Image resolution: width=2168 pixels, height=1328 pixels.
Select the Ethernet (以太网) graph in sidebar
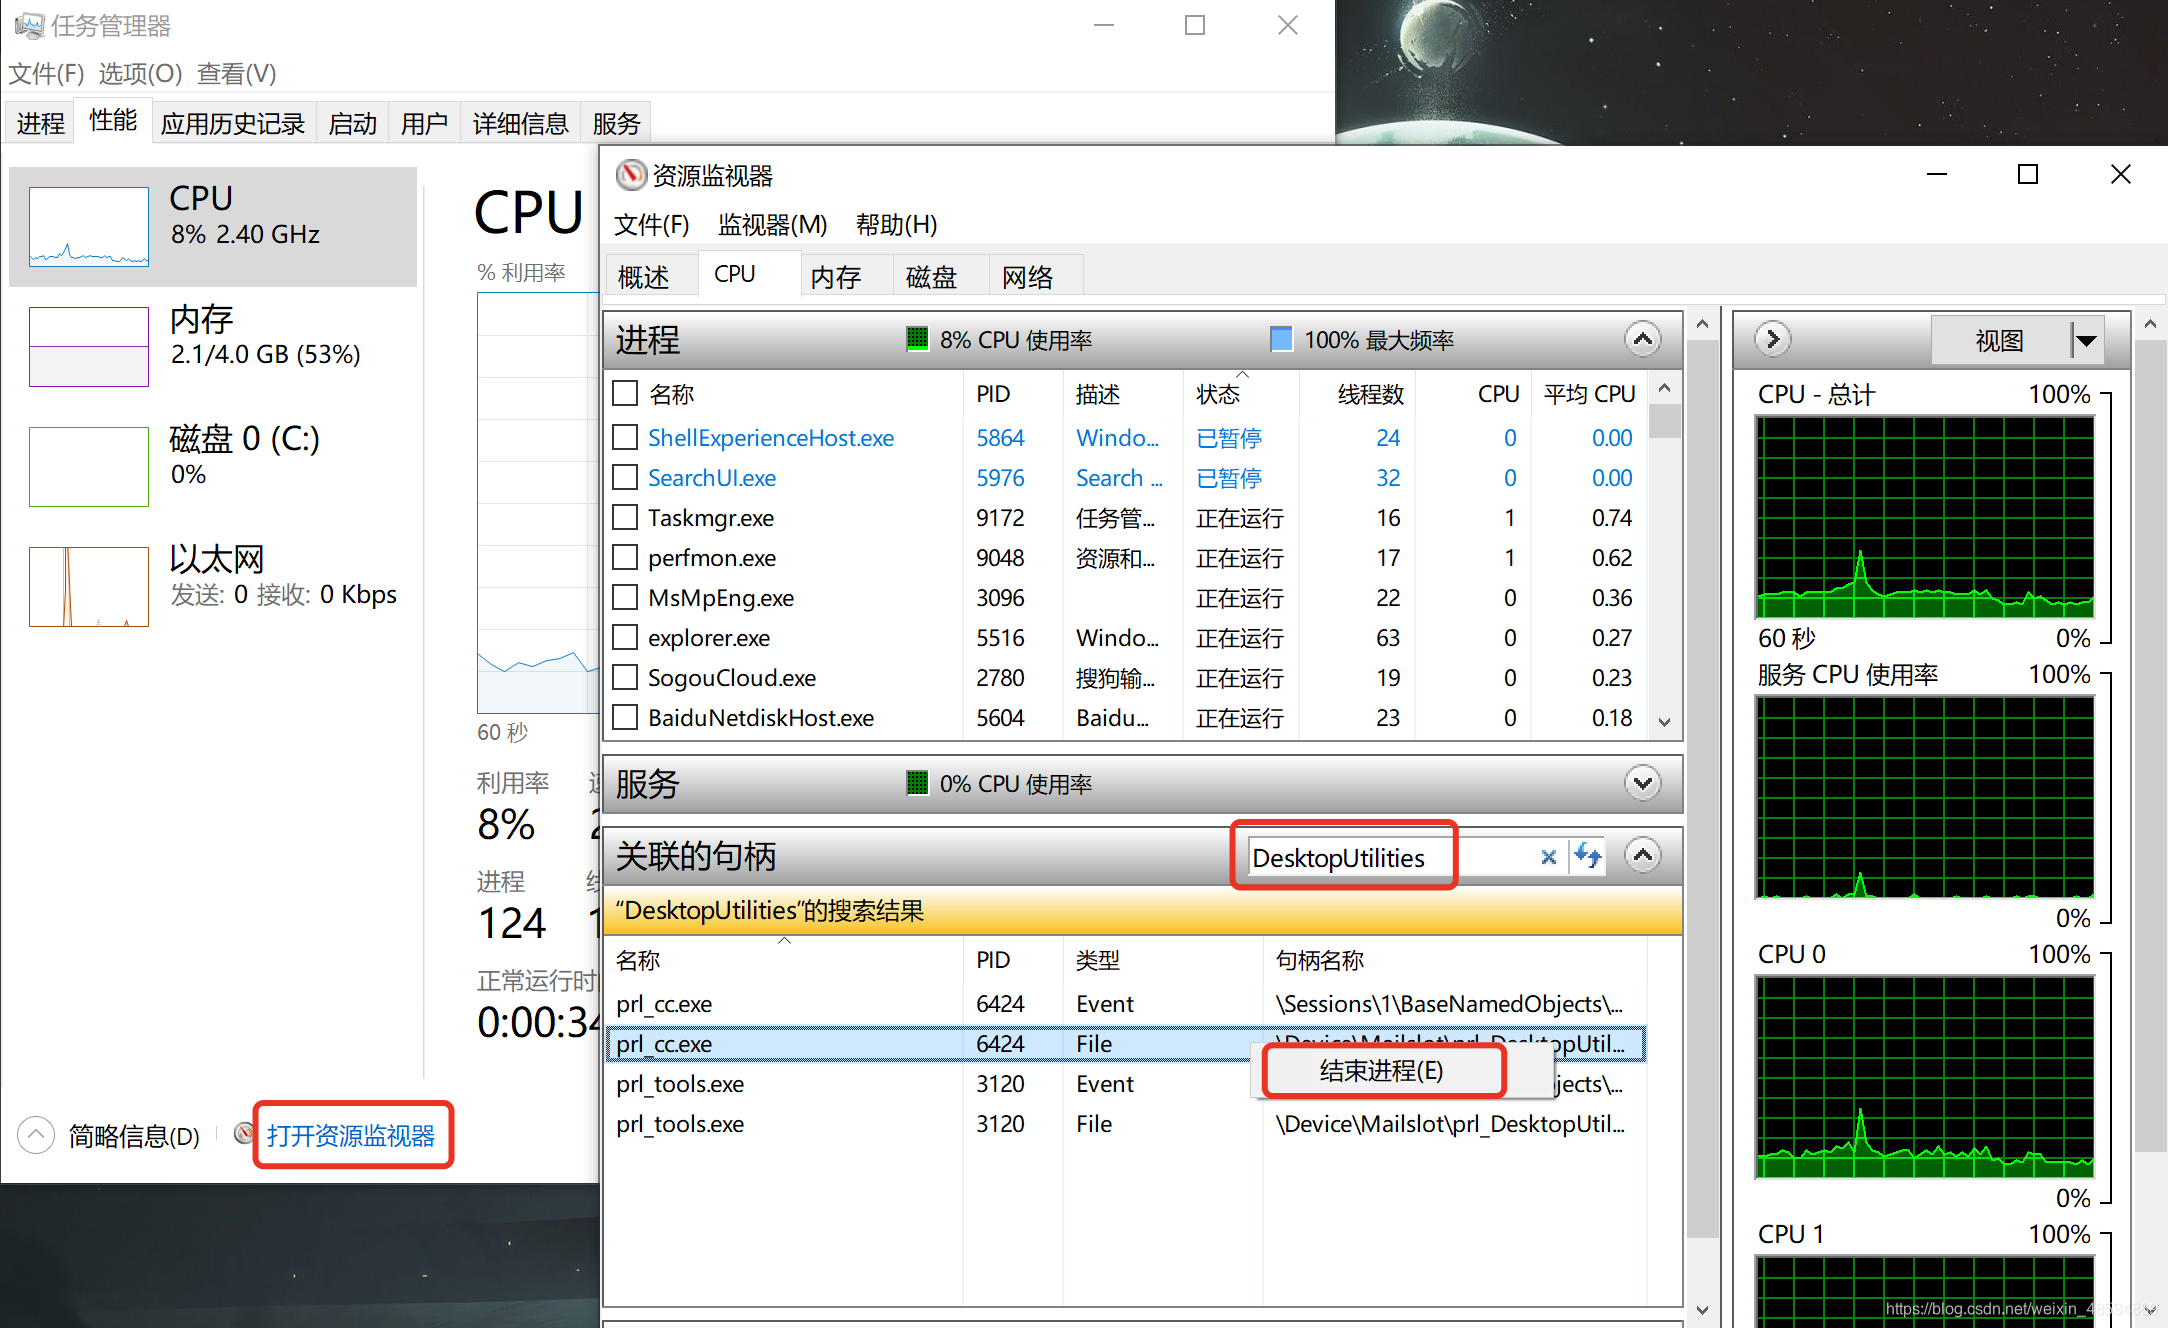pos(89,586)
